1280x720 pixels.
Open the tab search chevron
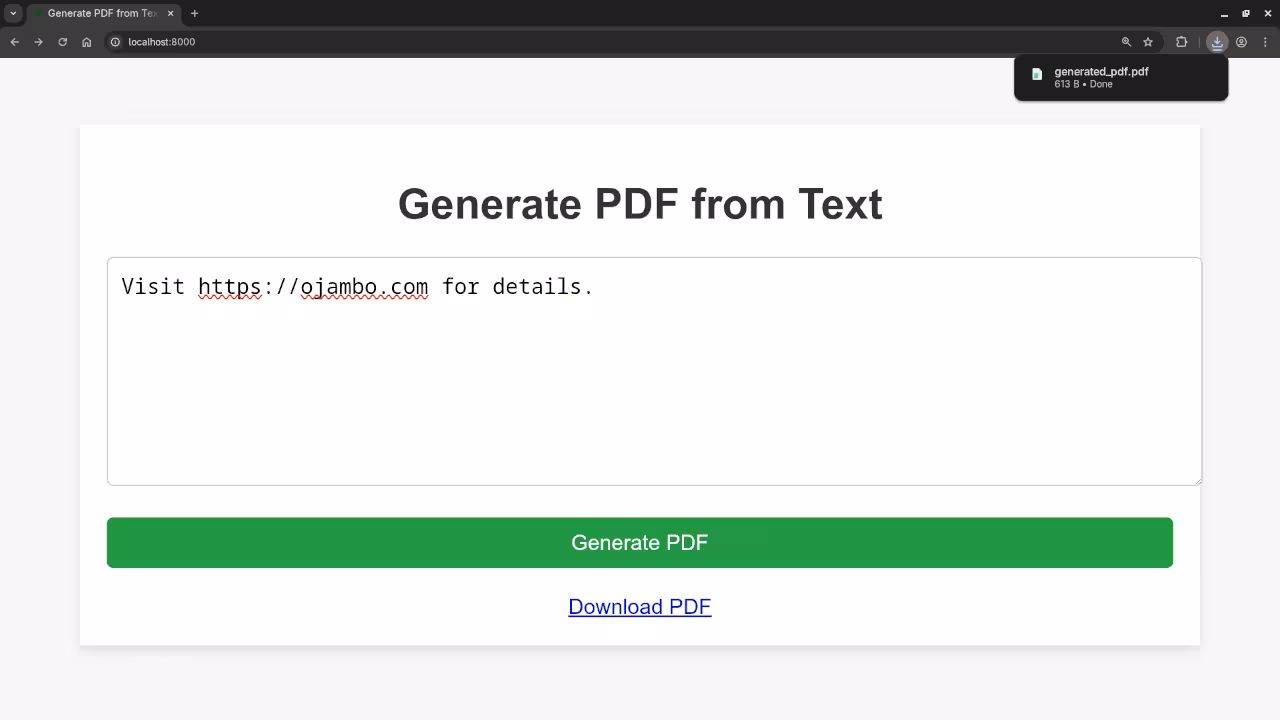pyautogui.click(x=11, y=13)
